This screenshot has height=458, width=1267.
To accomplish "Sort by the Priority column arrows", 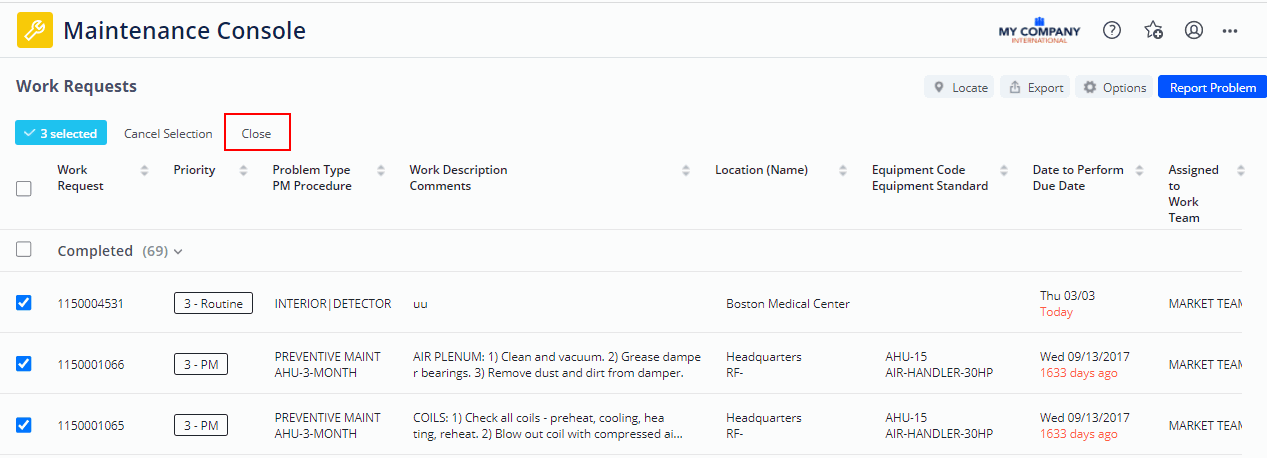I will 244,170.
